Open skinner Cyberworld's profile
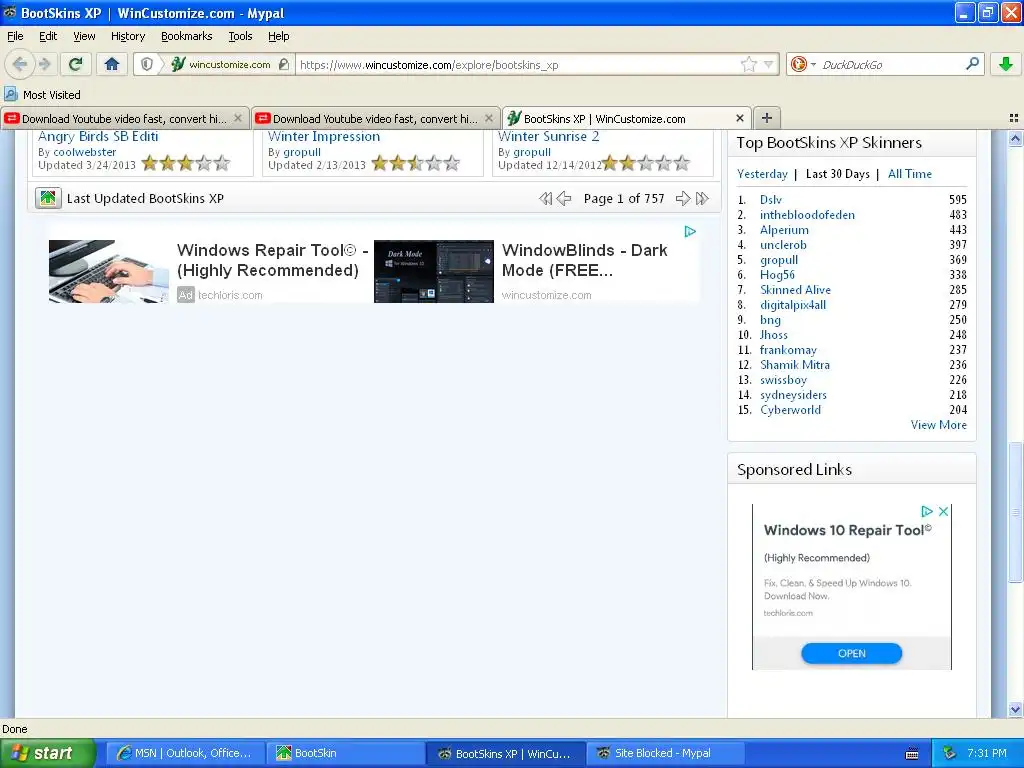1024x768 pixels. (x=790, y=410)
